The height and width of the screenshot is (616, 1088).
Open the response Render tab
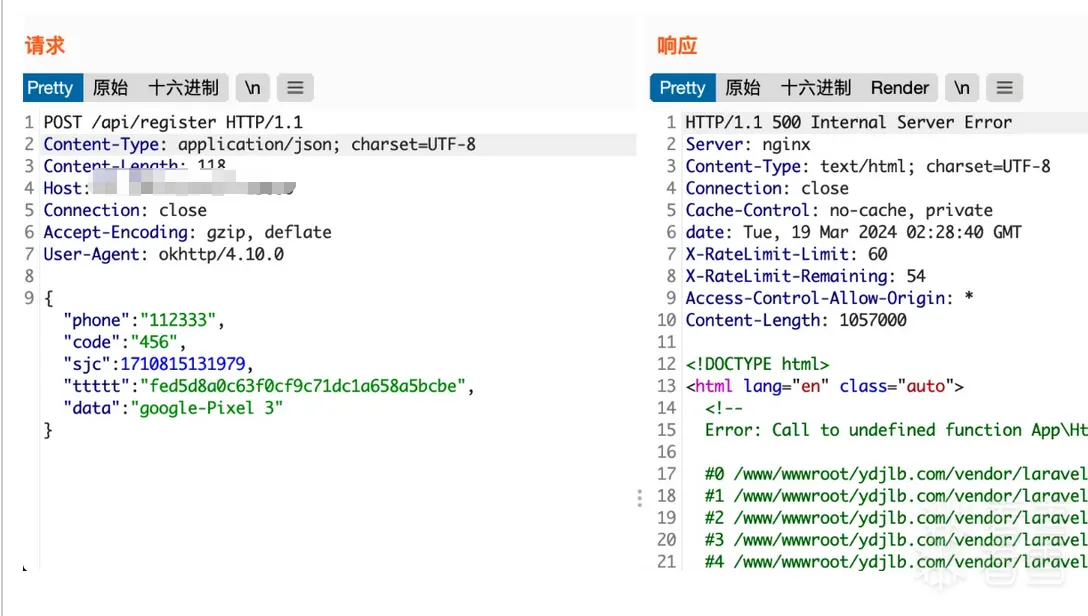click(x=900, y=88)
